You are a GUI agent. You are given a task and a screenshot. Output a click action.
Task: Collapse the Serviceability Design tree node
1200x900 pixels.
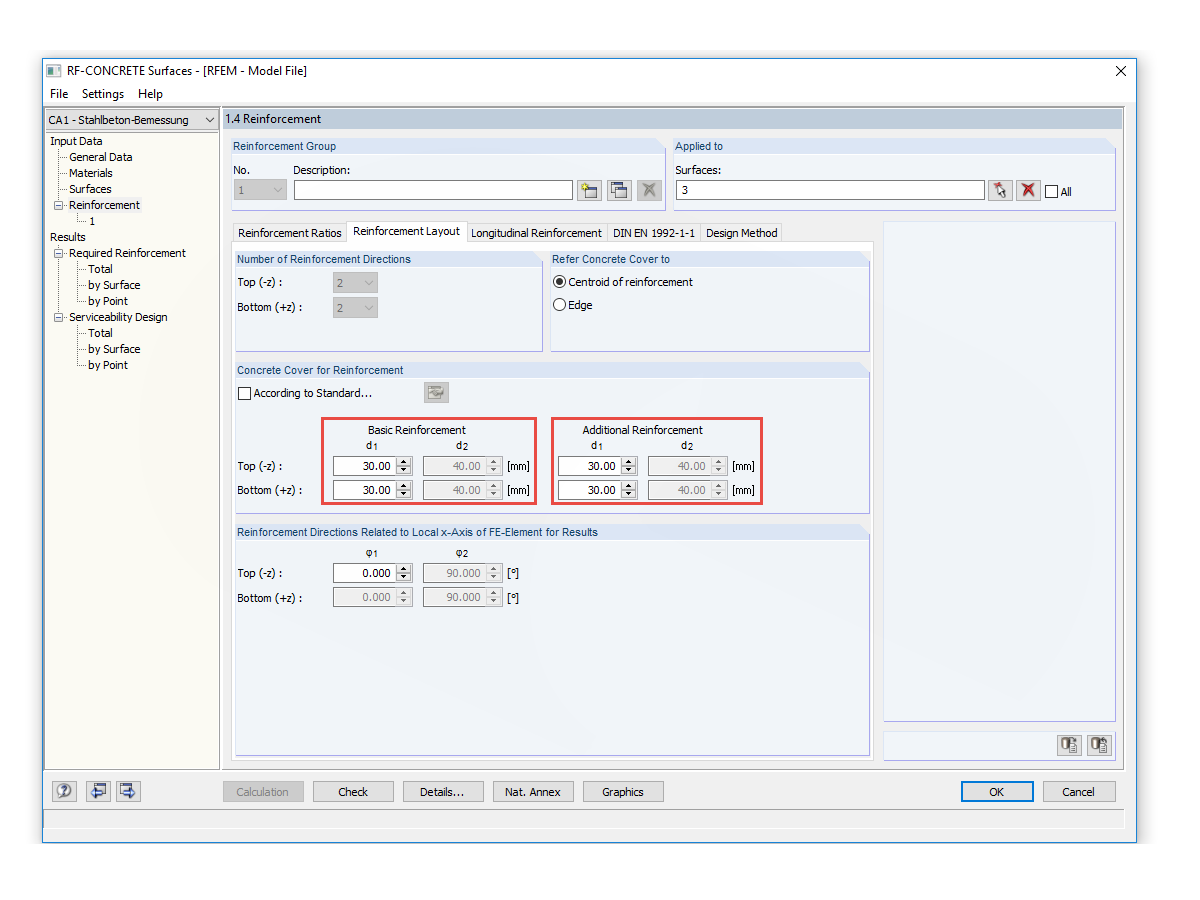[59, 317]
